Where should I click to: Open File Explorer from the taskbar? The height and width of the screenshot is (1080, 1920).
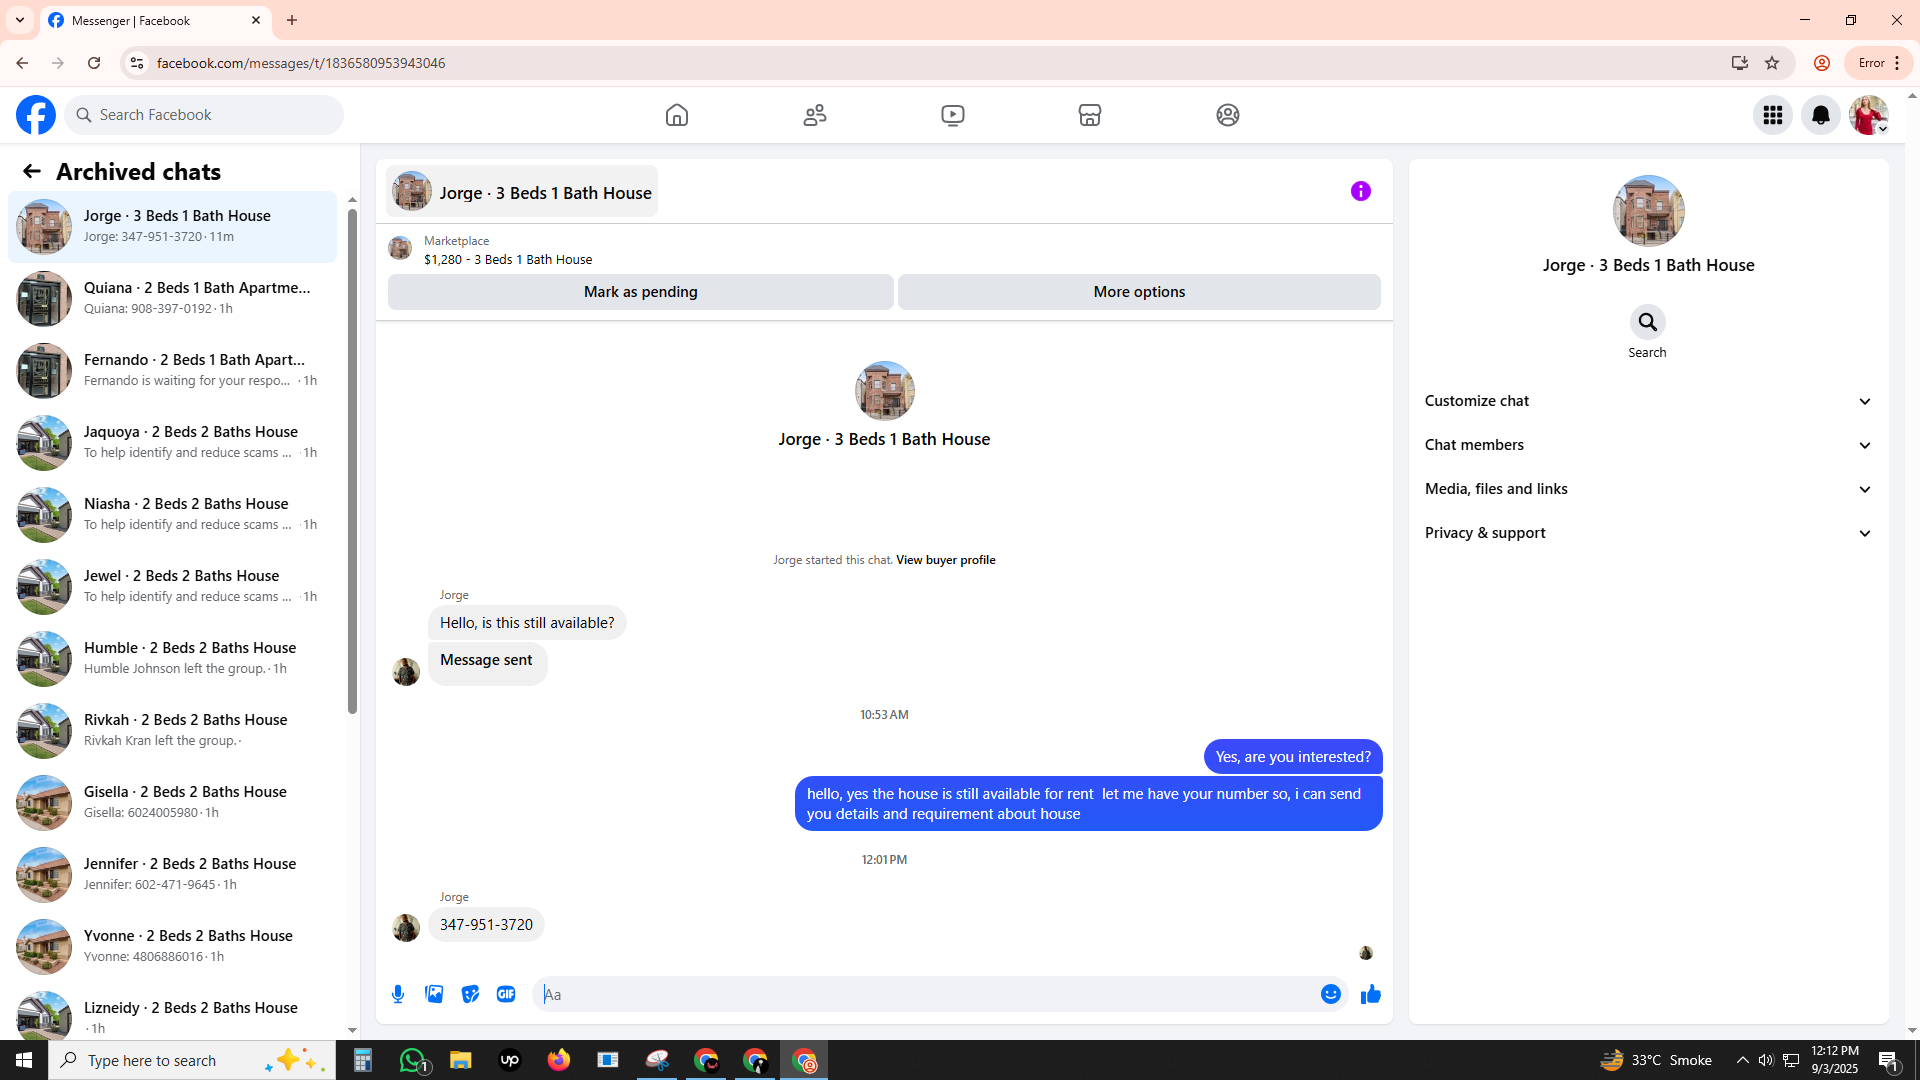coord(460,1060)
